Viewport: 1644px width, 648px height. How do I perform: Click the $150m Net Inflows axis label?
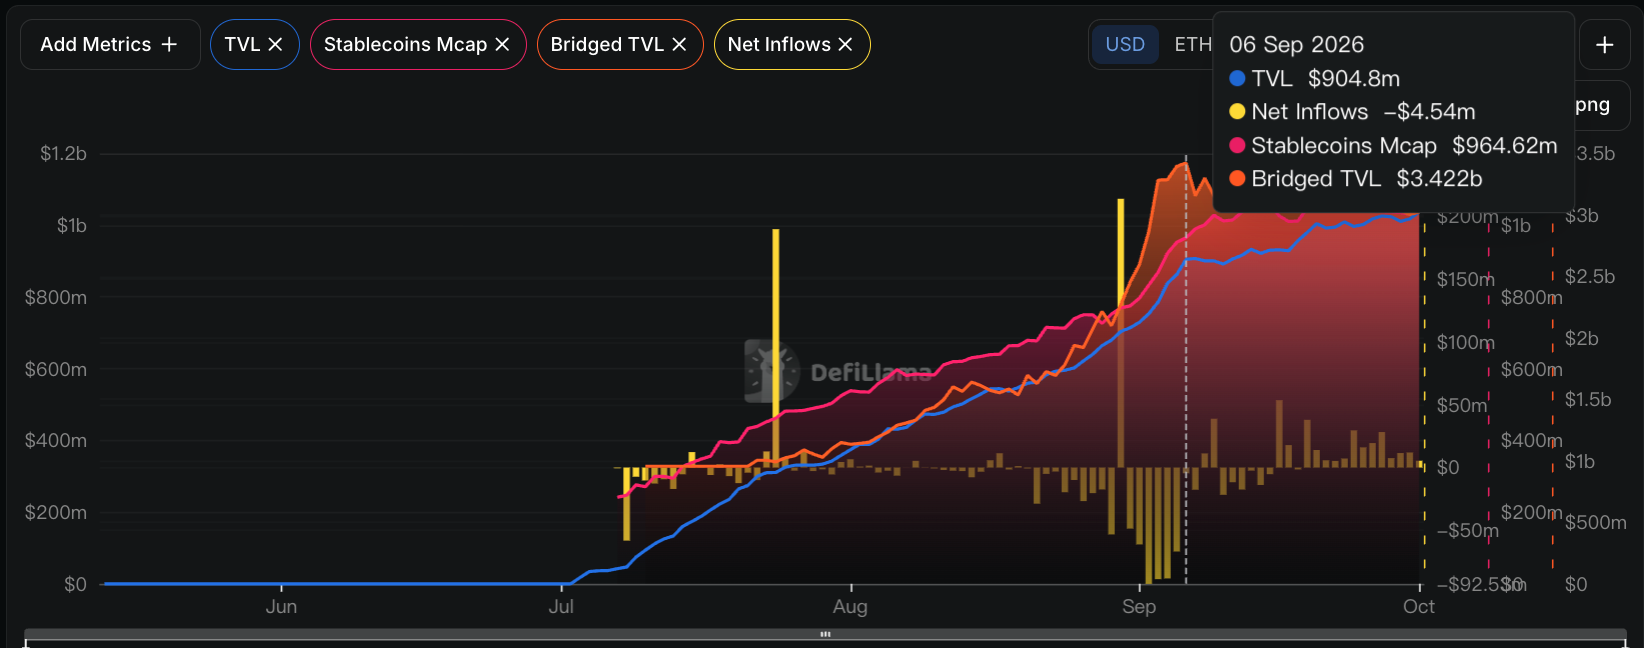click(x=1466, y=280)
